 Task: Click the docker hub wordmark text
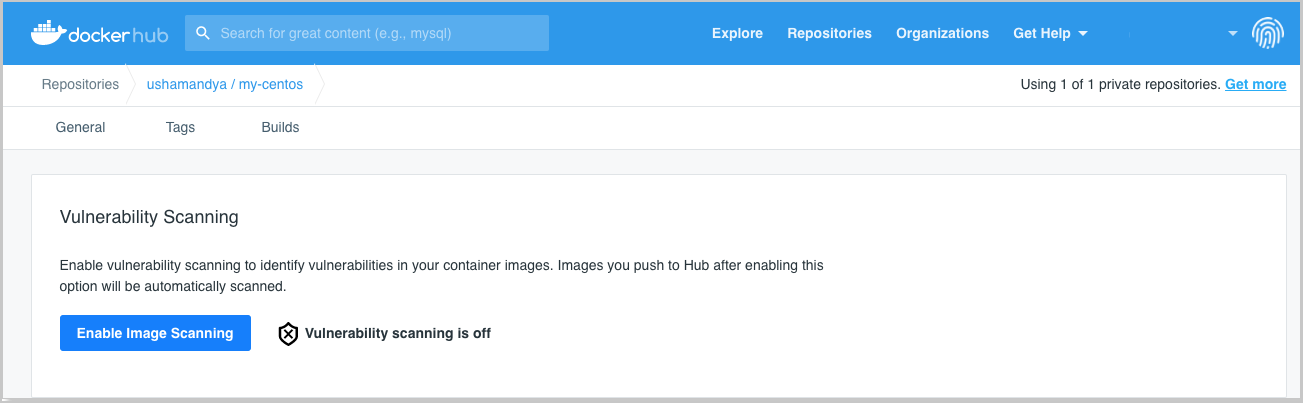118,34
